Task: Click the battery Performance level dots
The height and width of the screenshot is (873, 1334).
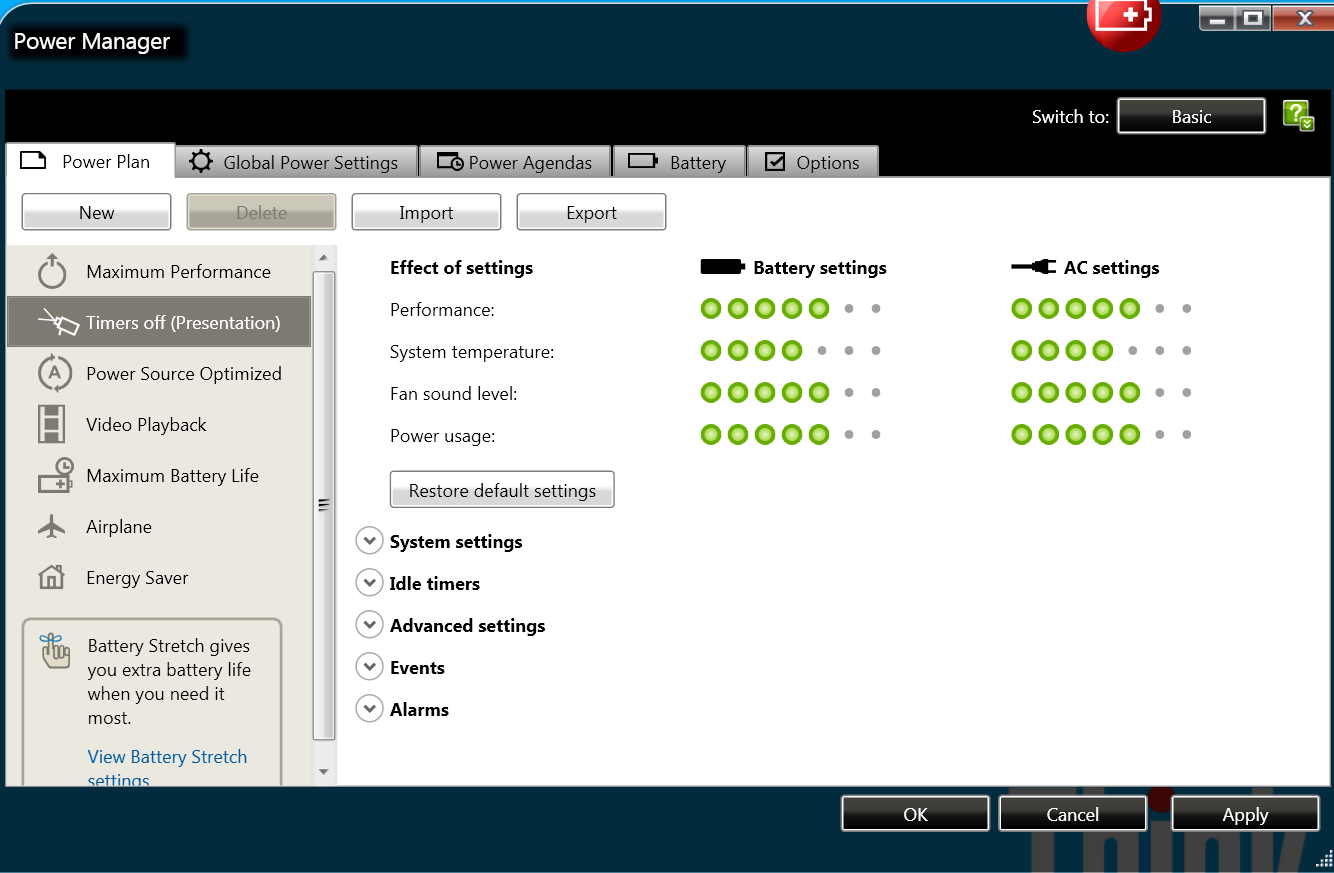Action: pos(791,309)
